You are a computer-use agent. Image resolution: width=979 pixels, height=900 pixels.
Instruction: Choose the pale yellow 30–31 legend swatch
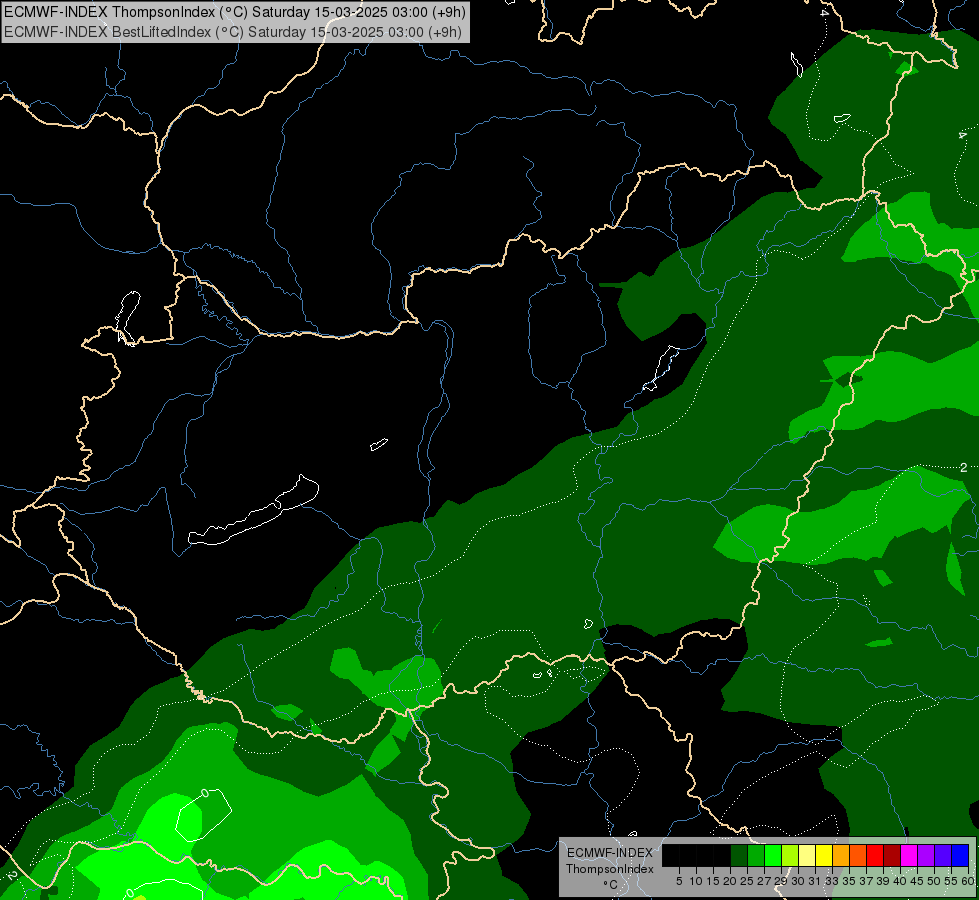coord(807,855)
